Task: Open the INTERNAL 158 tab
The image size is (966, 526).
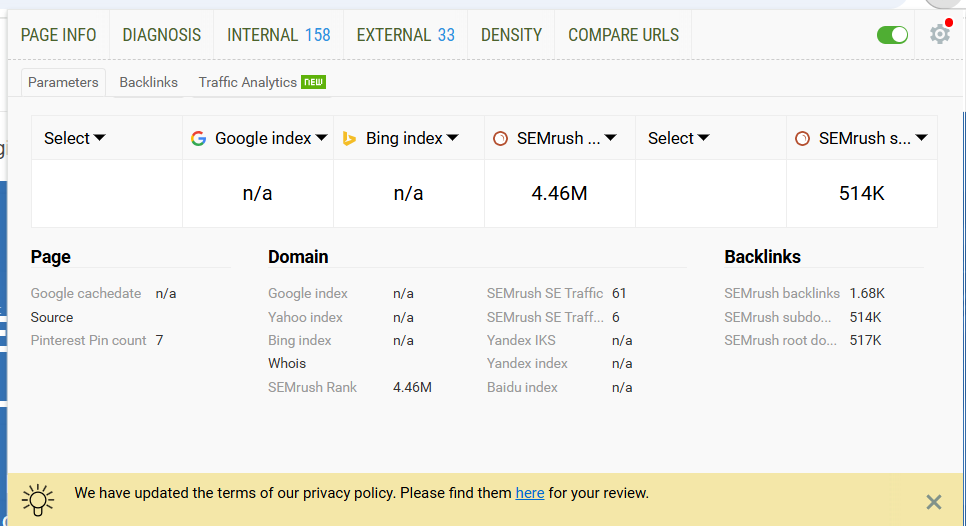Action: click(278, 35)
